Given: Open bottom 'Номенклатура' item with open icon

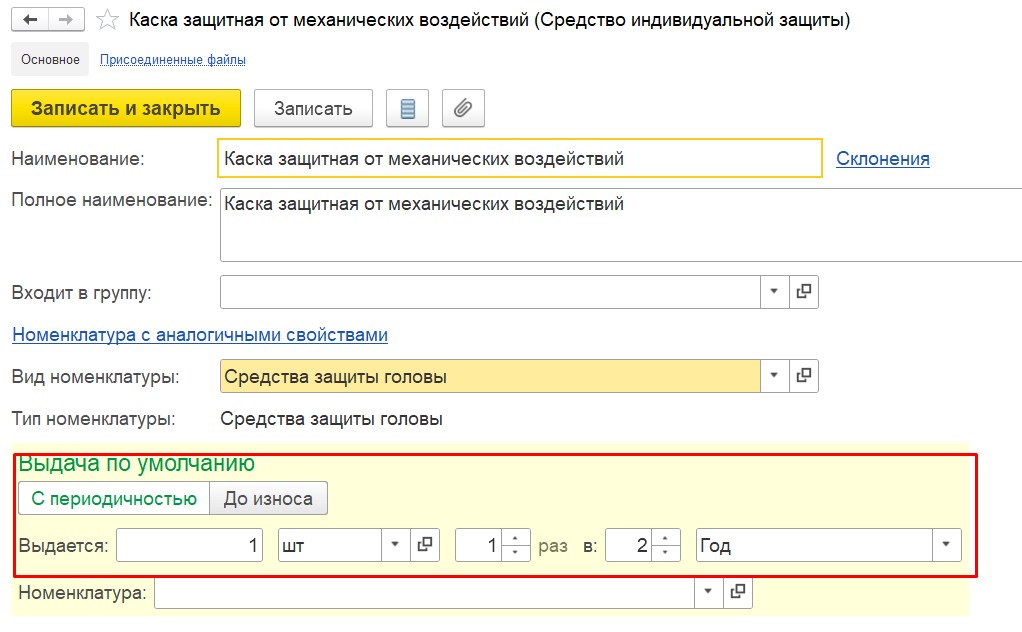Looking at the screenshot, I should [738, 592].
